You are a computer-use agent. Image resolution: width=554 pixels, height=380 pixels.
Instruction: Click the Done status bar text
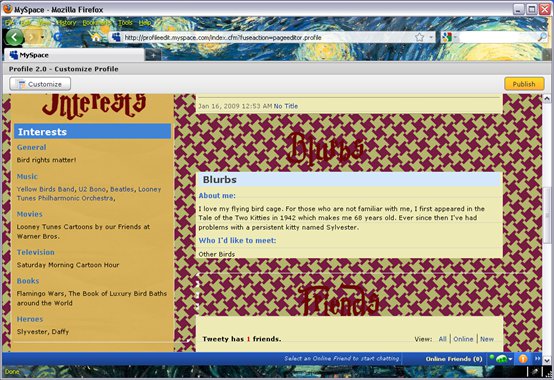coord(12,372)
